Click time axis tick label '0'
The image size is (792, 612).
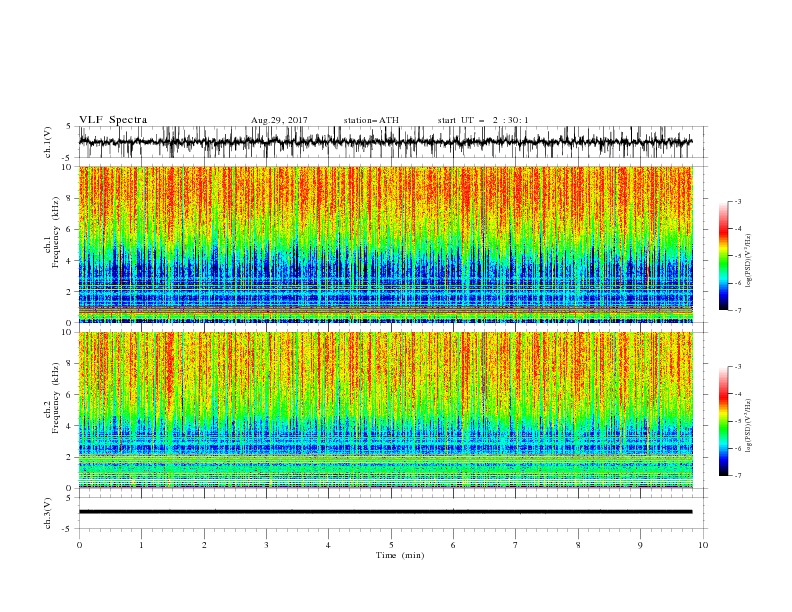79,545
